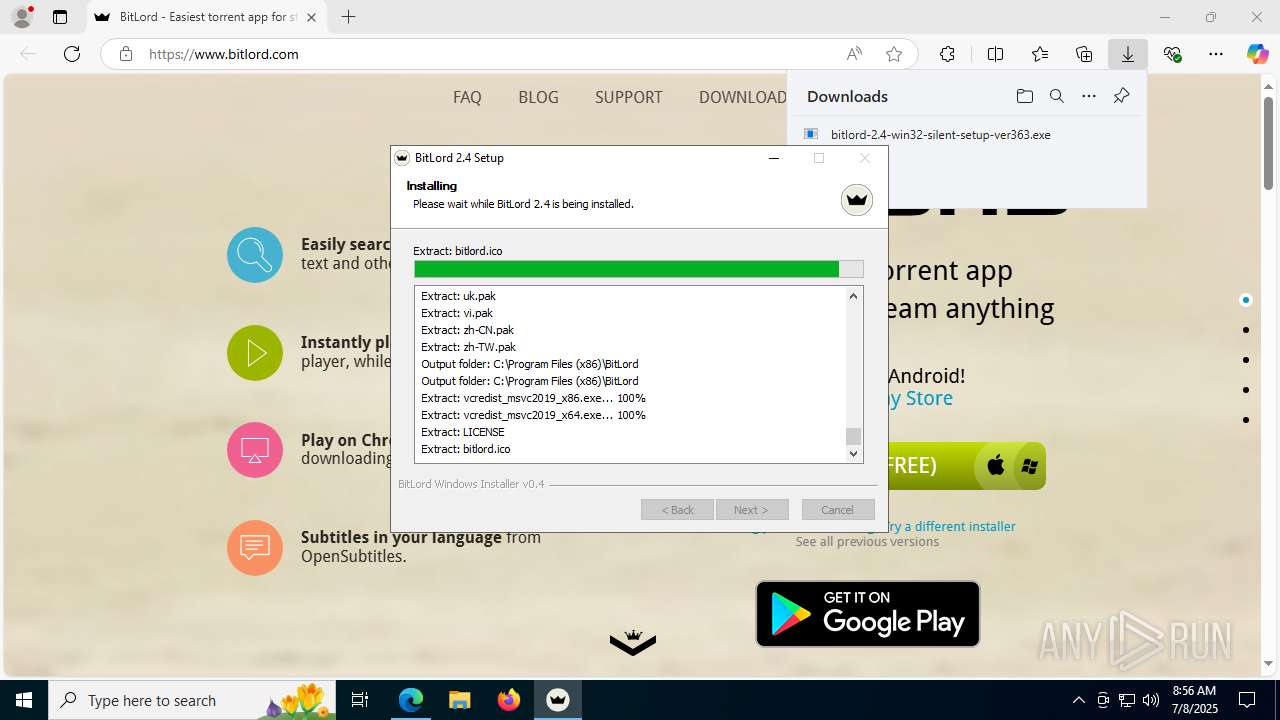The height and width of the screenshot is (720, 1280).
Task: Open FAQ page in site menu
Action: pos(467,97)
